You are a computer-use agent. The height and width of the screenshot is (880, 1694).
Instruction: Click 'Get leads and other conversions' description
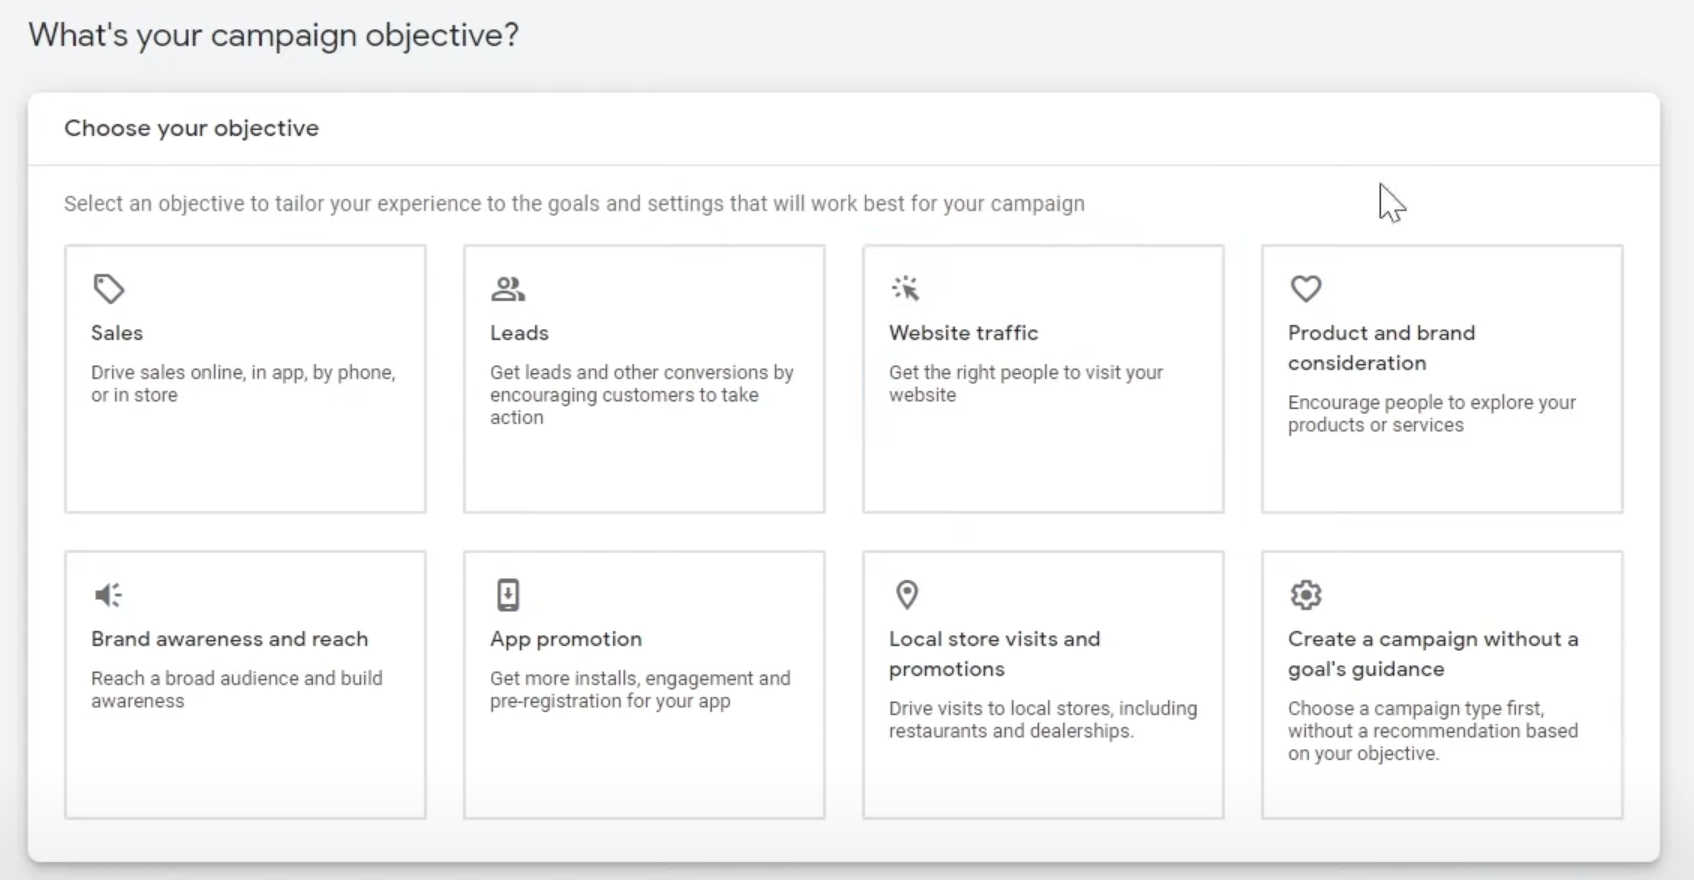[x=642, y=395]
